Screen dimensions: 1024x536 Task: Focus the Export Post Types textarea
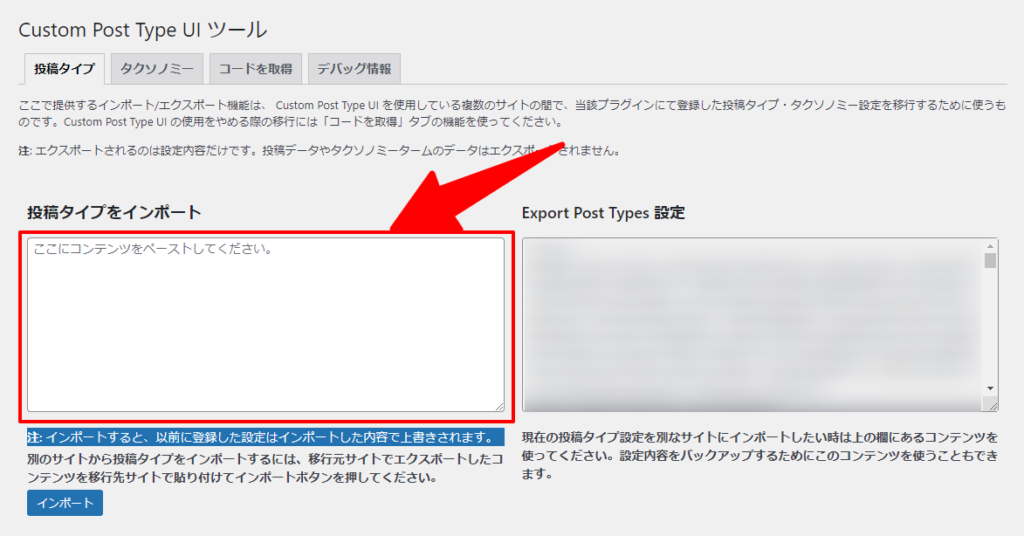pos(752,323)
